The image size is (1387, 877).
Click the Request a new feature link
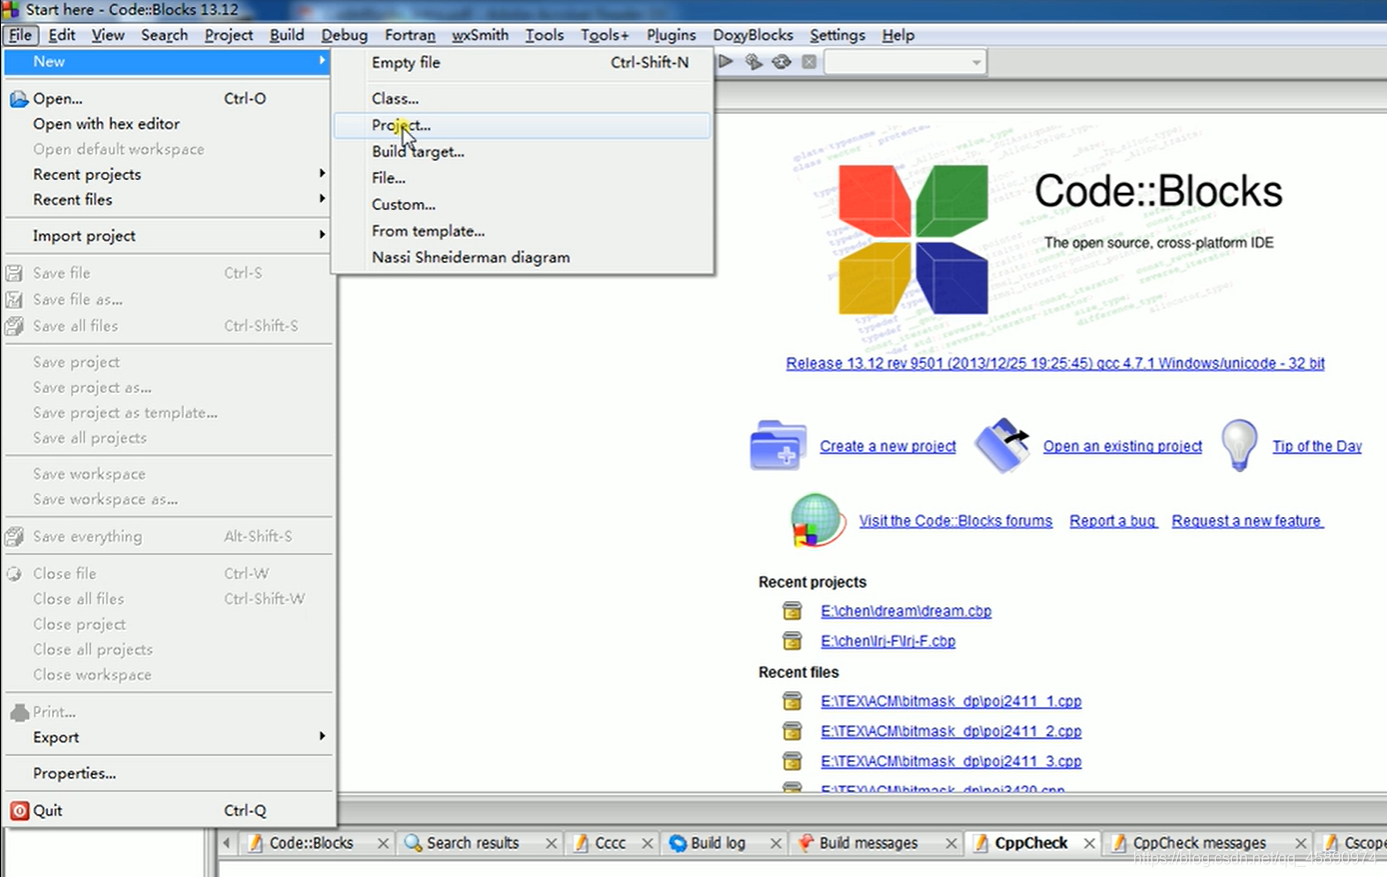pyautogui.click(x=1247, y=521)
